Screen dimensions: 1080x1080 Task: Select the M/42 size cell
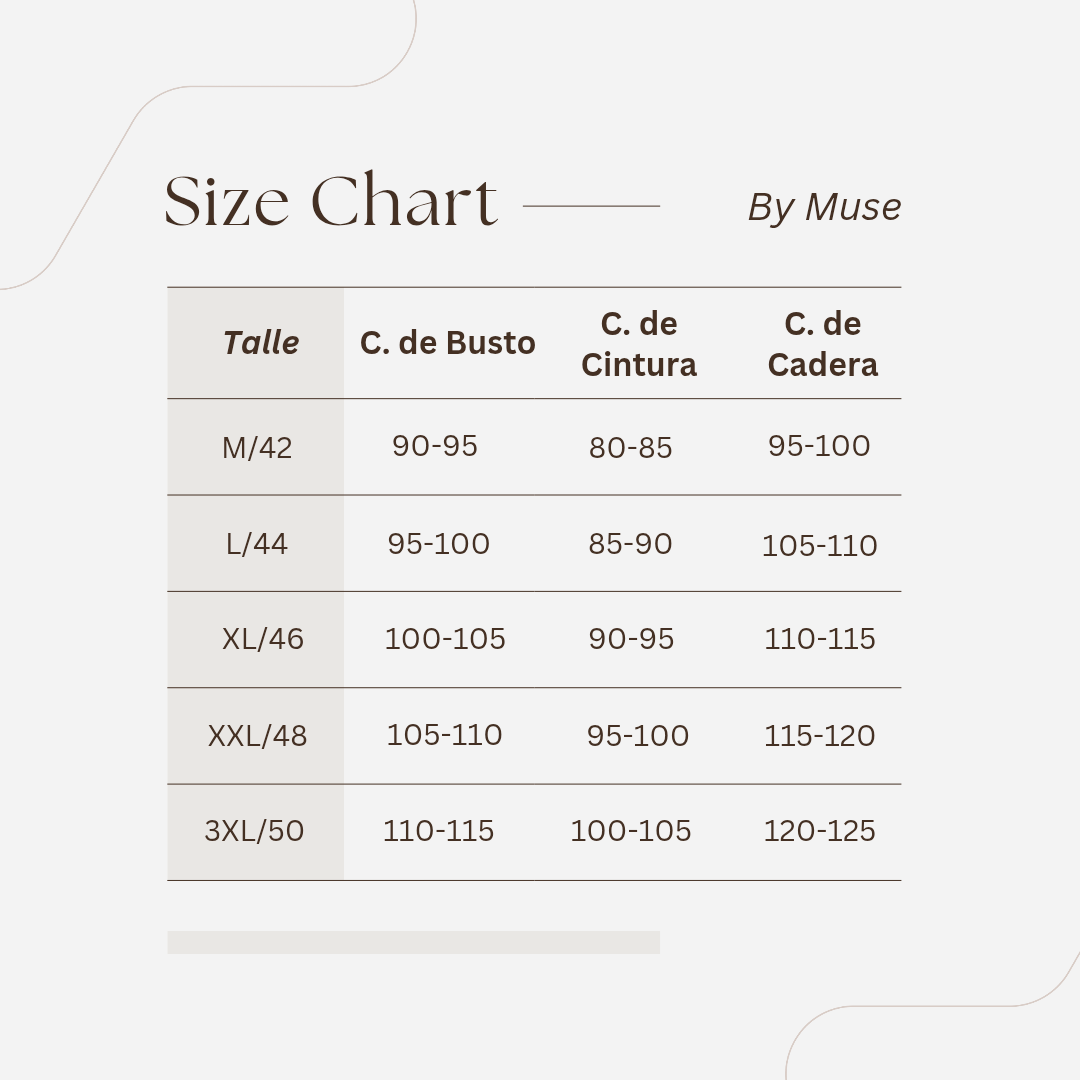[x=257, y=447]
